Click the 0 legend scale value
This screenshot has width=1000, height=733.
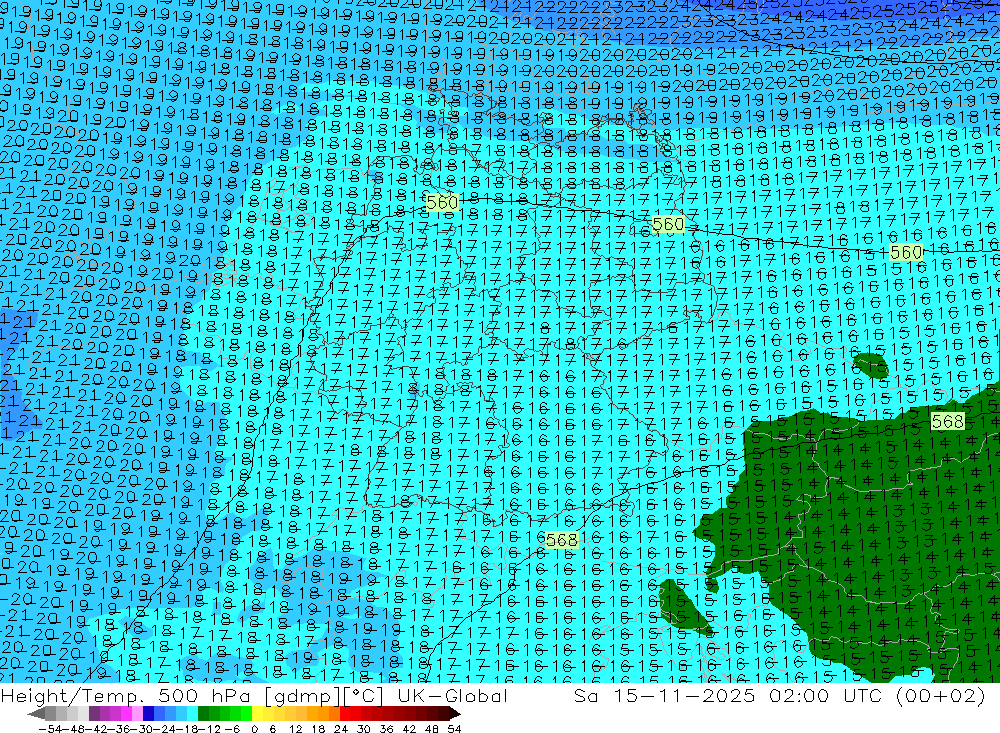click(254, 729)
